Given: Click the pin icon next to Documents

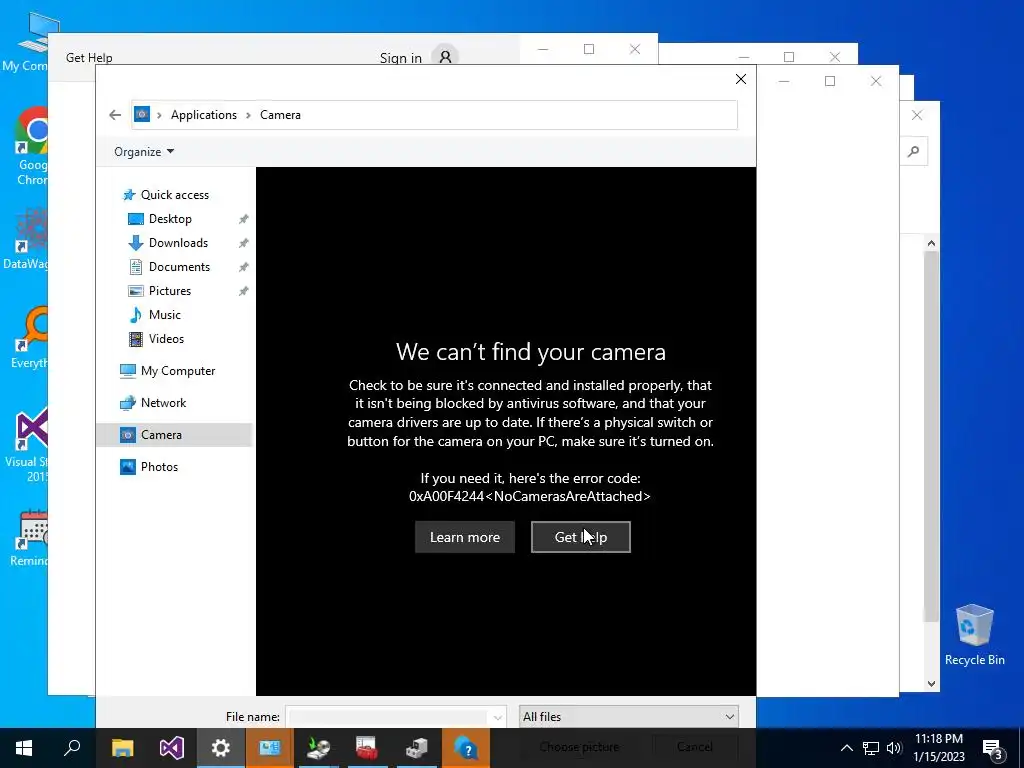Looking at the screenshot, I should (x=244, y=266).
